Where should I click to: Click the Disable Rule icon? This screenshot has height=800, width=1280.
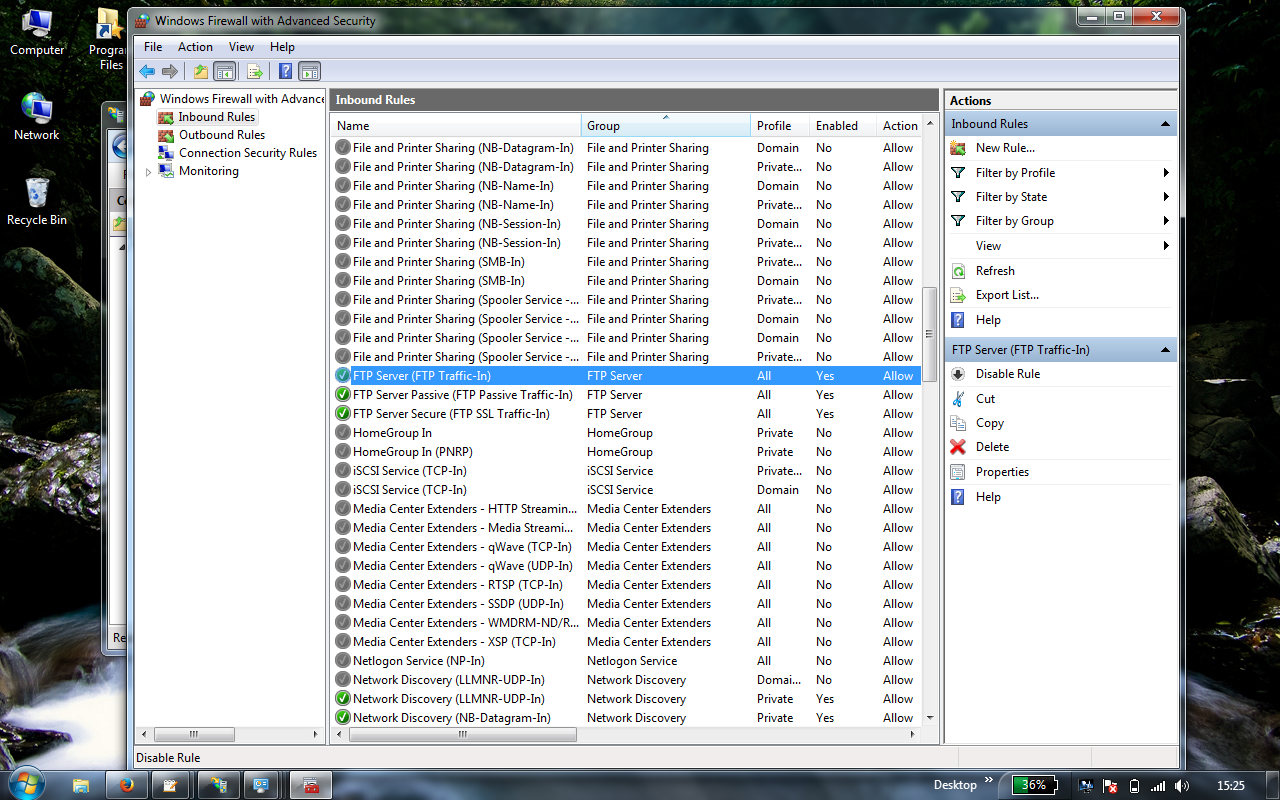958,374
